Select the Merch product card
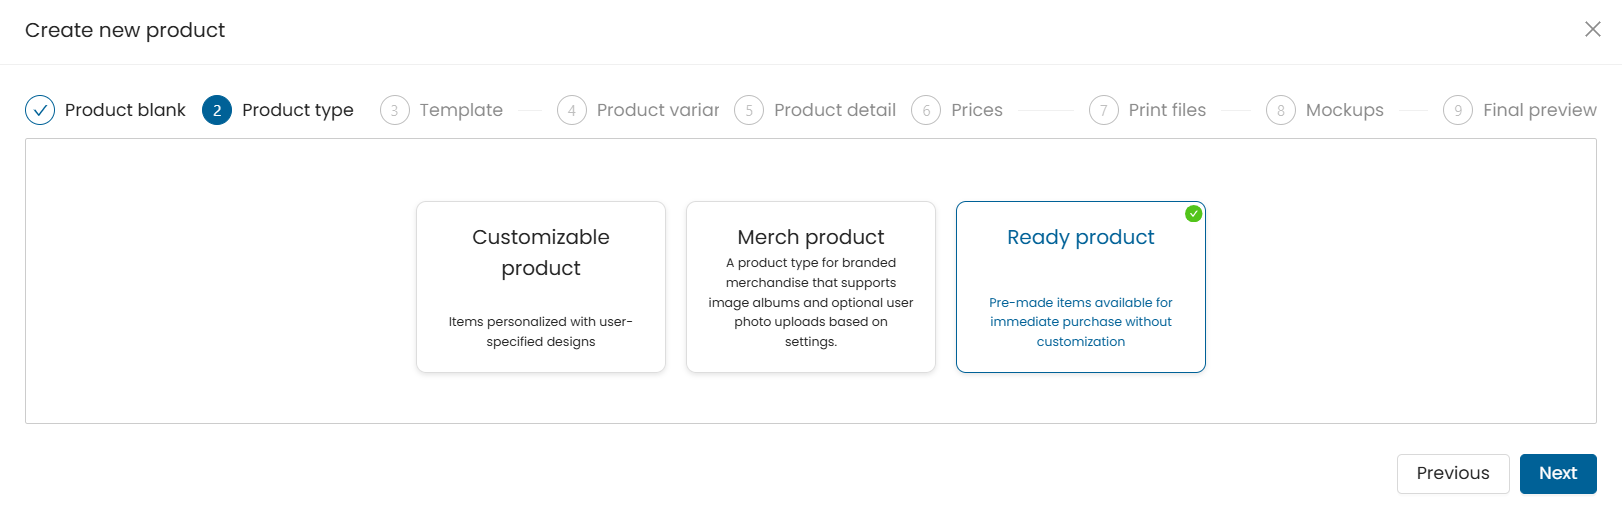Screen dimensions: 1622x518 (811, 287)
